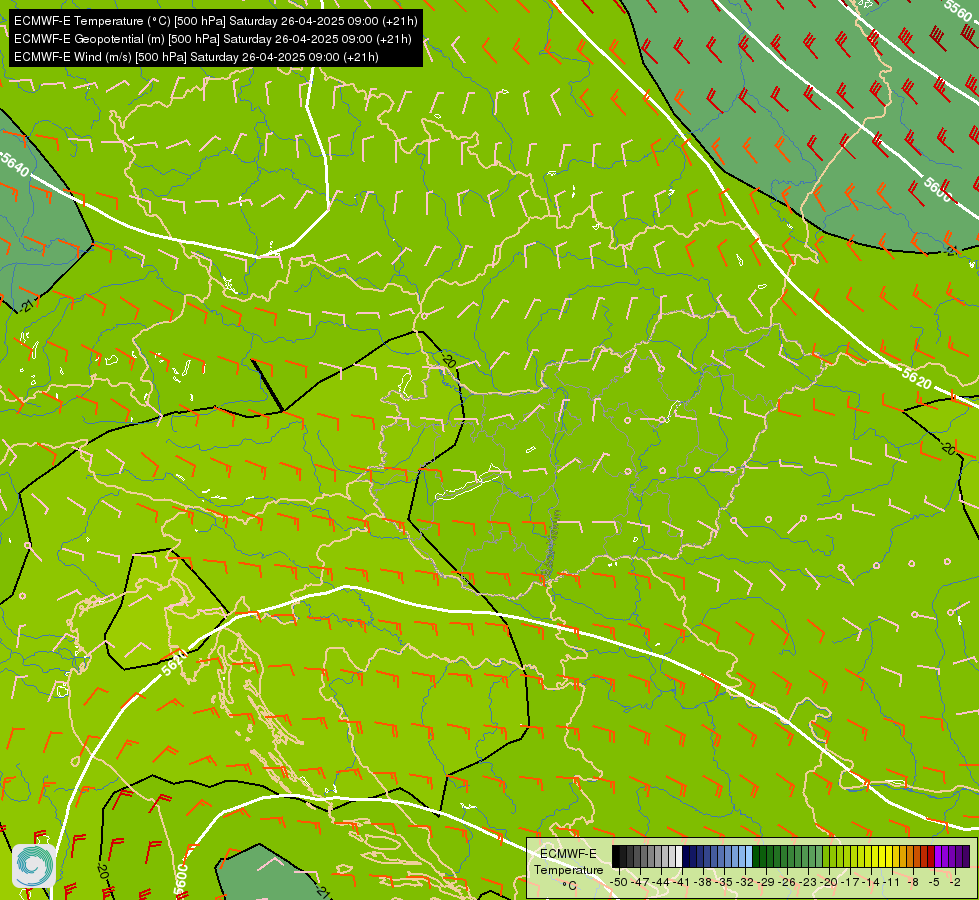This screenshot has width=979, height=900.
Task: Click the -14 legend tick label
Action: (871, 882)
